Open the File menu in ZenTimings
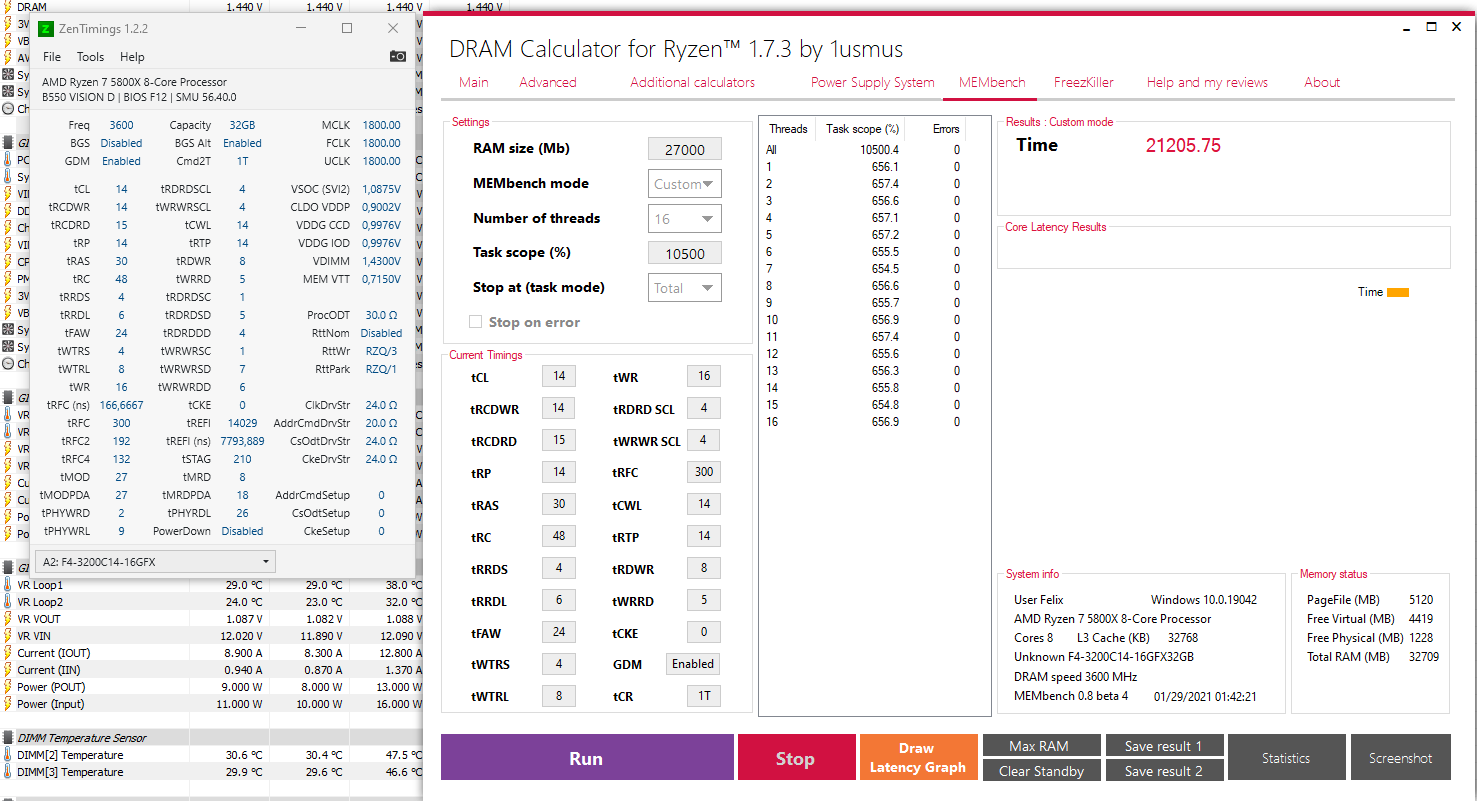 coord(52,57)
